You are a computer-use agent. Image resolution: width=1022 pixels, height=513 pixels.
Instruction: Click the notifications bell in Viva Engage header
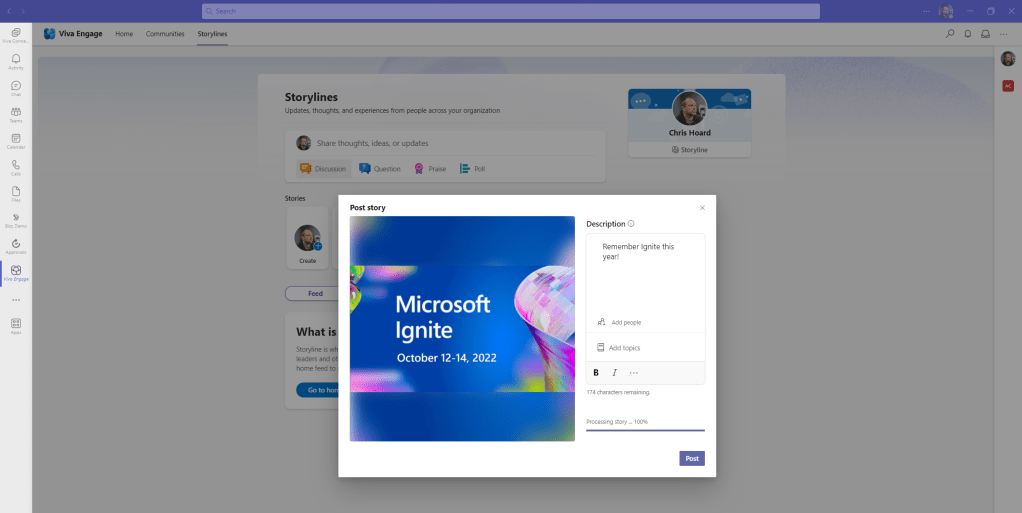click(967, 34)
